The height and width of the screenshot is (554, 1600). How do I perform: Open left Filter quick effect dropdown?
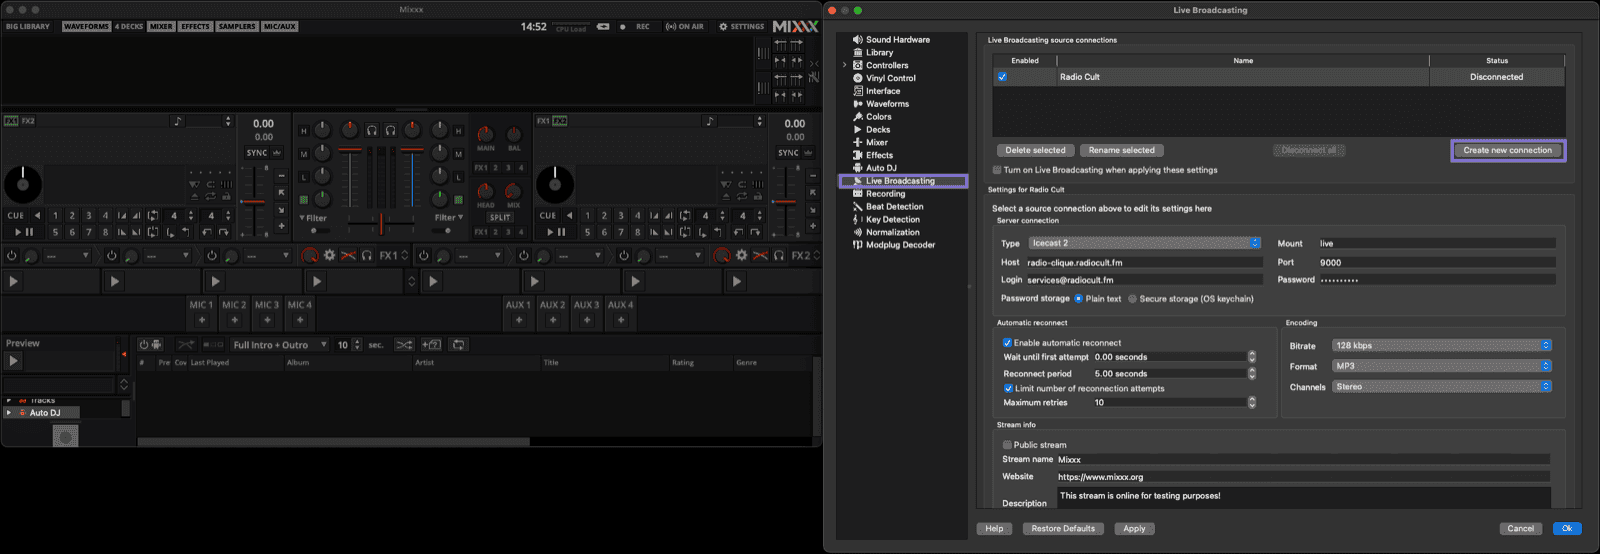point(313,218)
